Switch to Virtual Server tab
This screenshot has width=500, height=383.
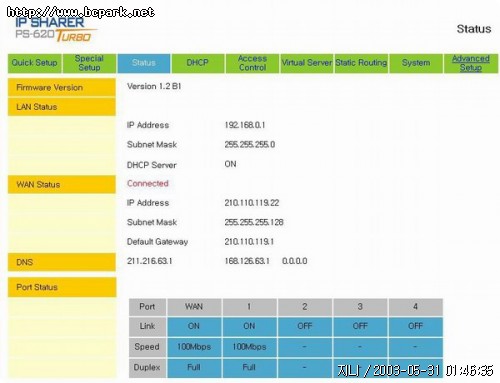click(x=307, y=63)
